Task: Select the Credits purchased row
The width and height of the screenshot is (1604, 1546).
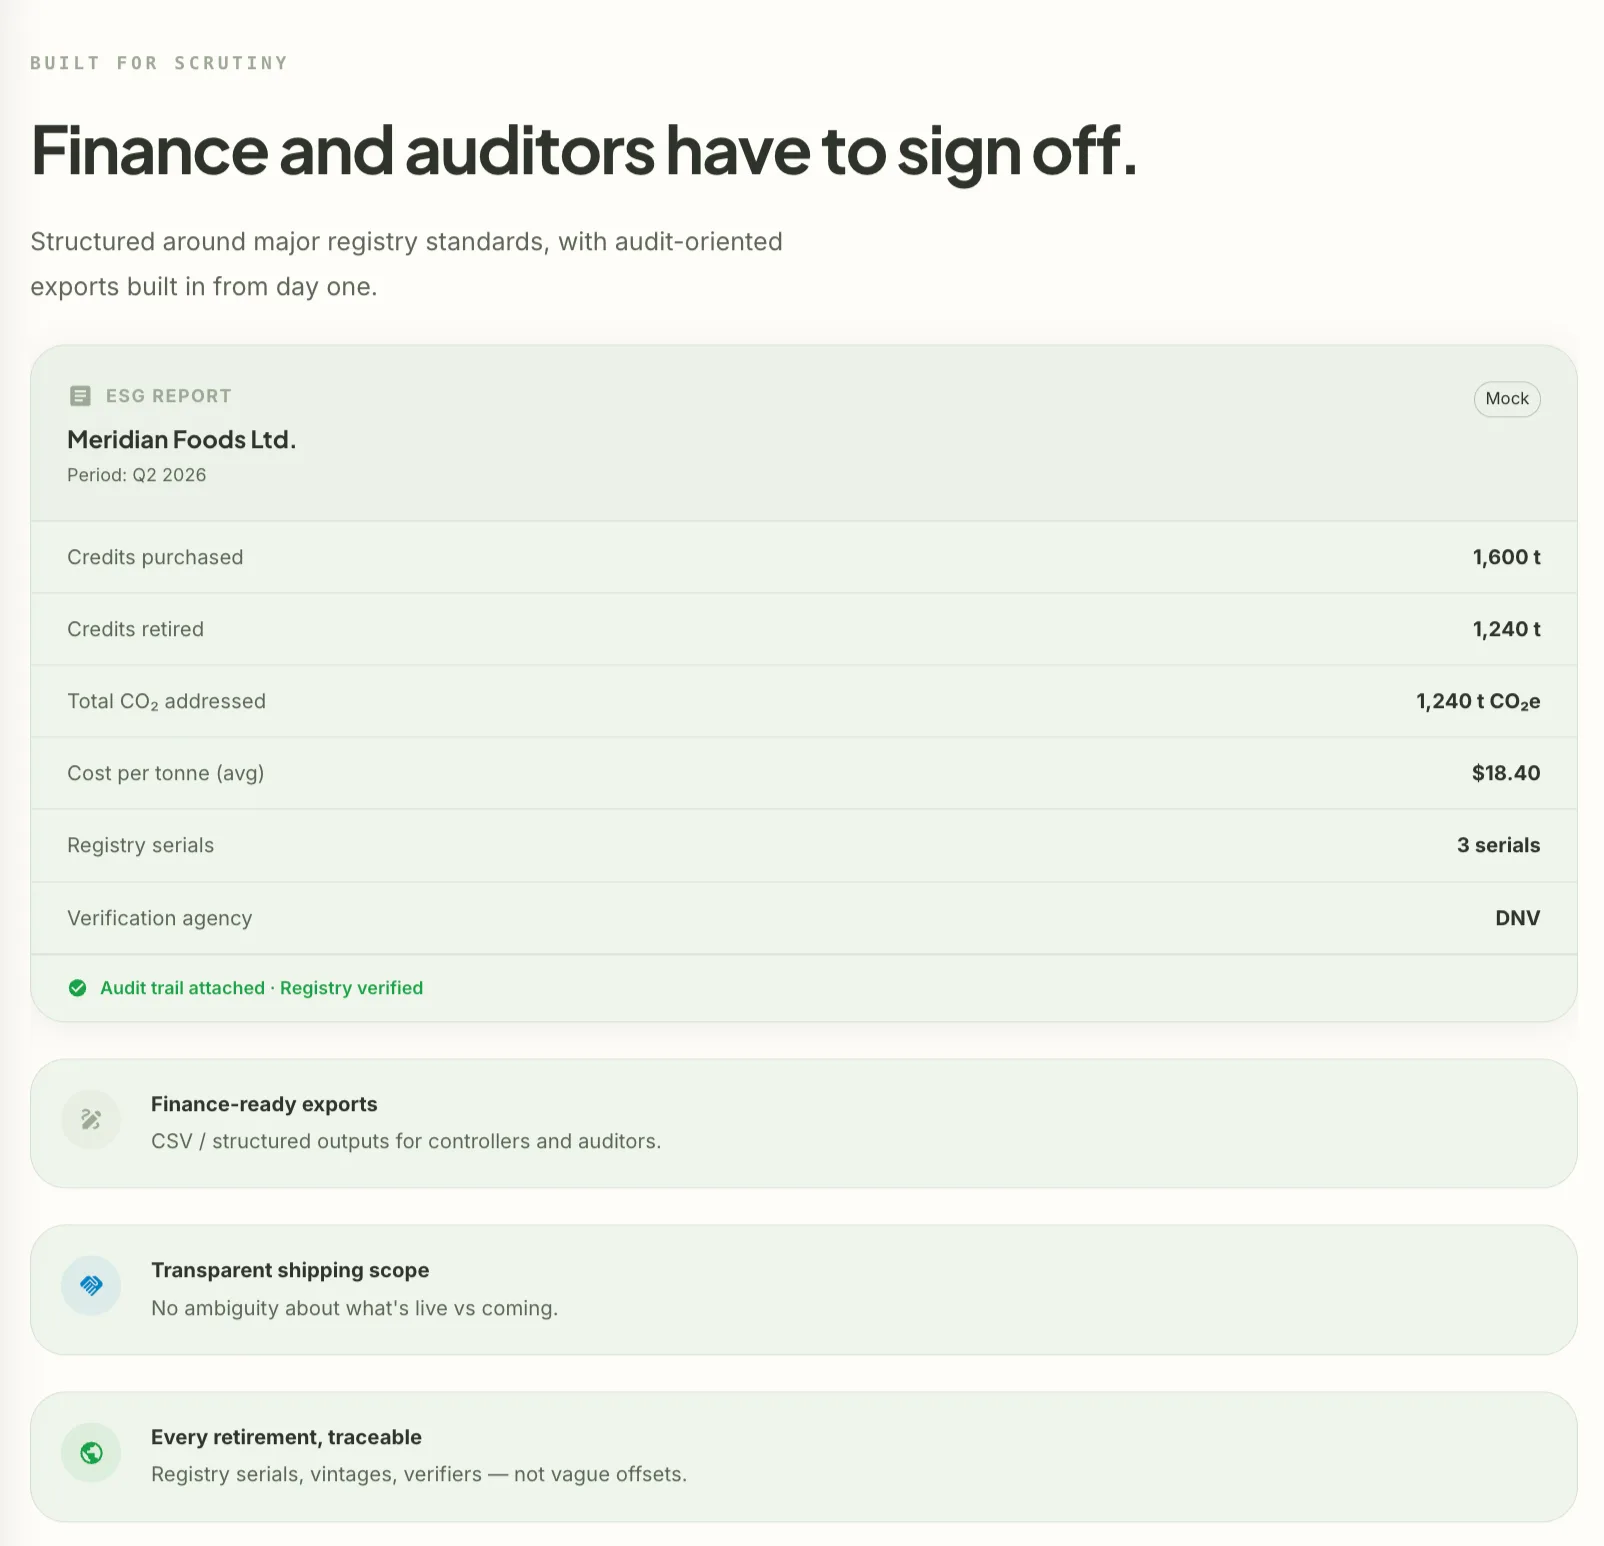Action: point(804,557)
